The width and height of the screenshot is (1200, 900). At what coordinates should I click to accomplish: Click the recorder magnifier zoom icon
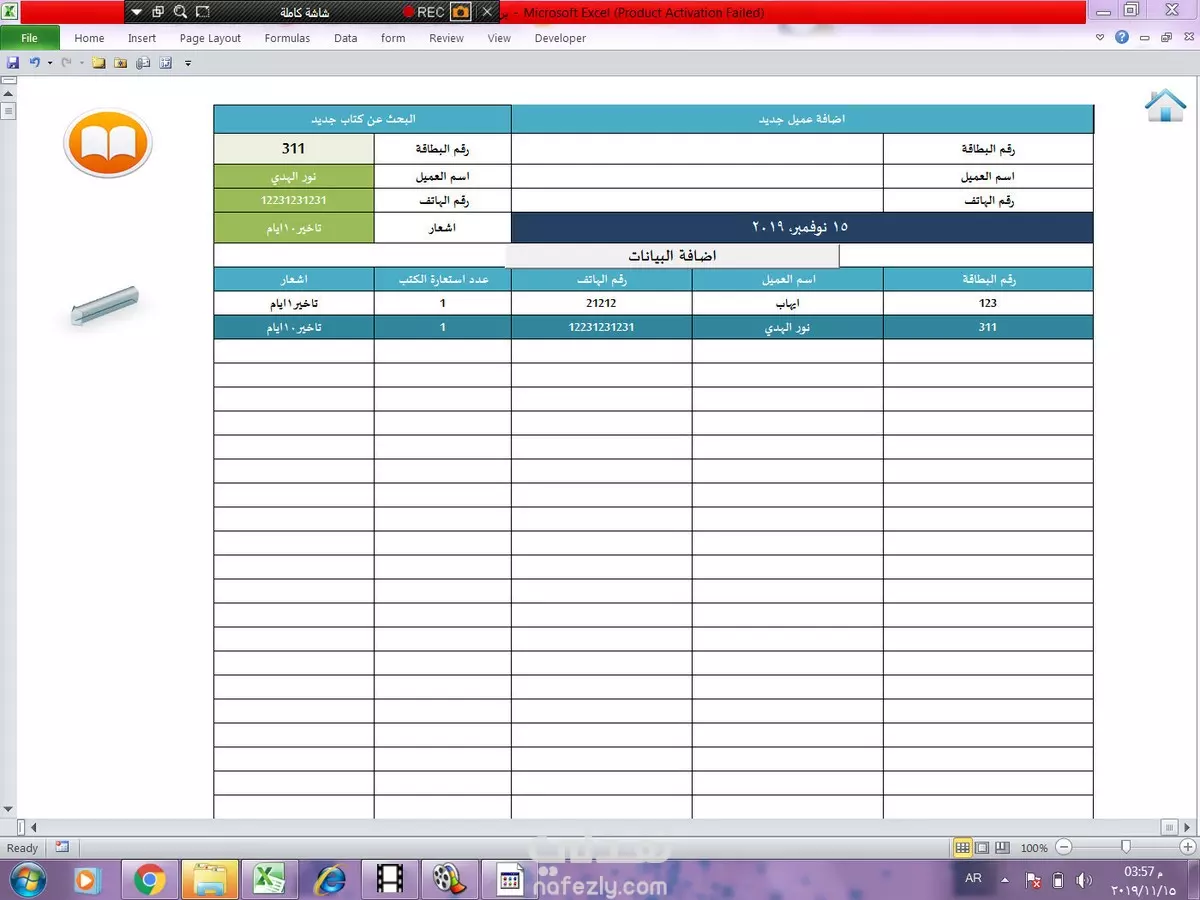180,12
